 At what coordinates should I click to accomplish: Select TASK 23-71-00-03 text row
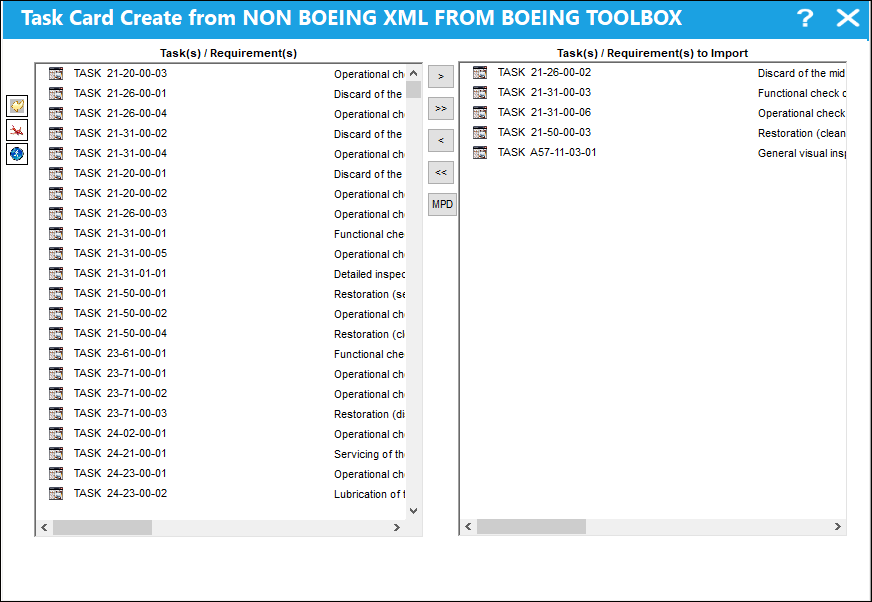pyautogui.click(x=120, y=413)
